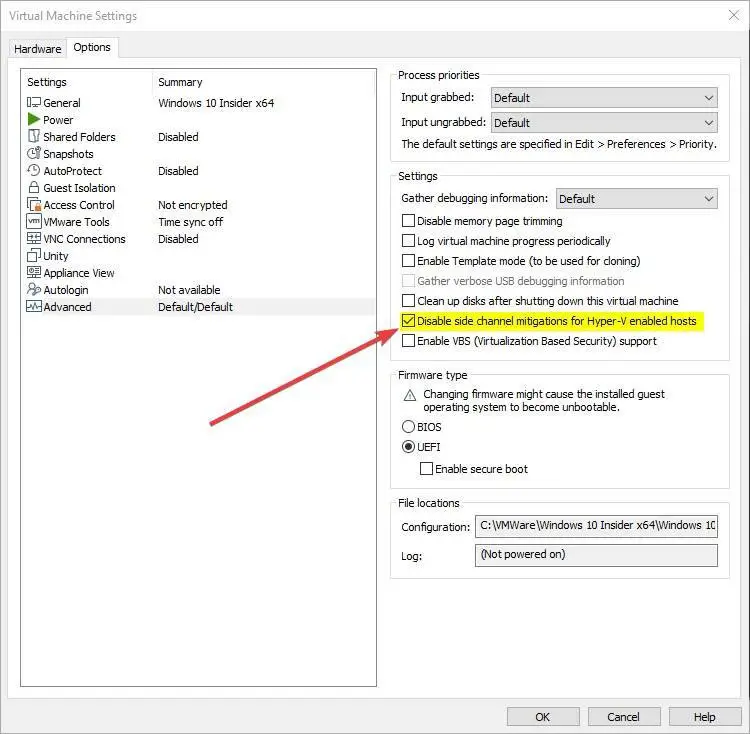Click the Settings column header

[47, 82]
